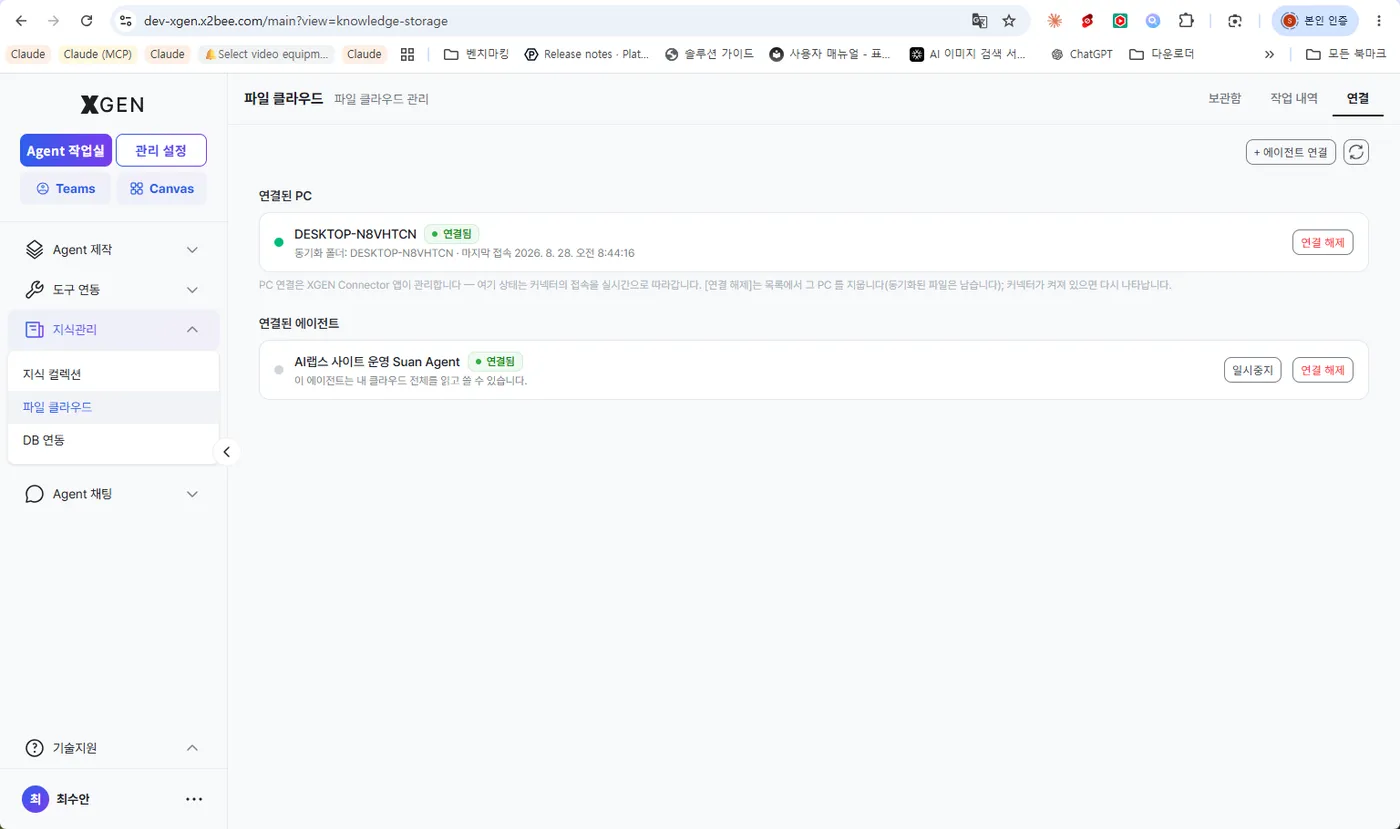The width and height of the screenshot is (1400, 829).
Task: Click the gray status dot for Suan Agent
Action: point(279,370)
